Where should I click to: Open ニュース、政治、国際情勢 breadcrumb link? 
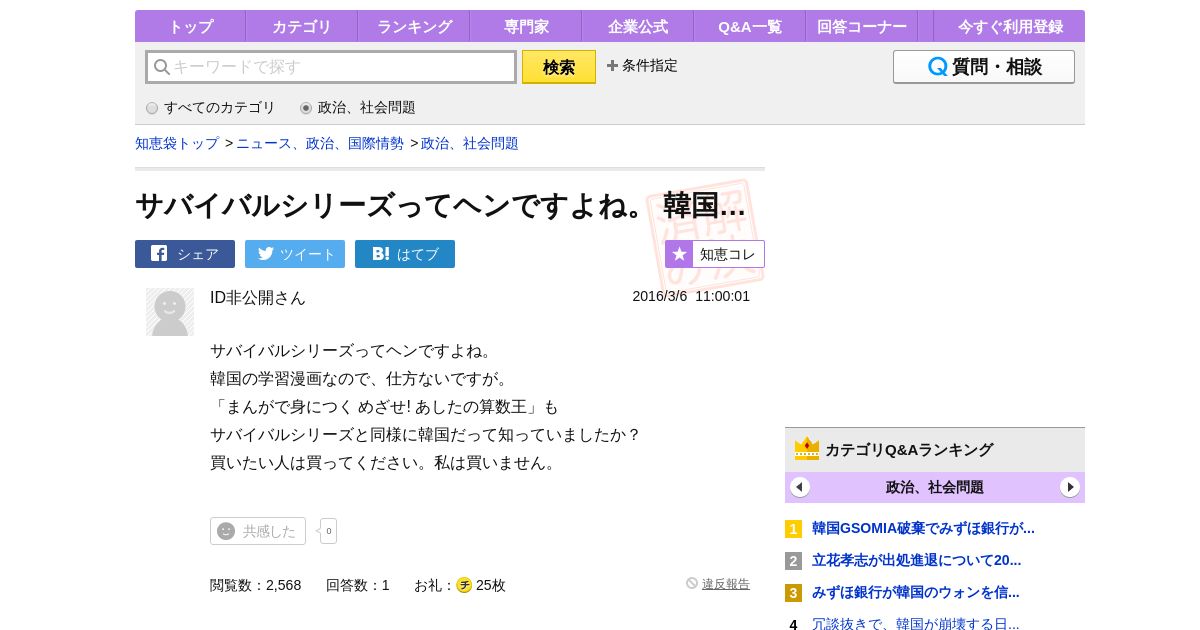(x=320, y=144)
